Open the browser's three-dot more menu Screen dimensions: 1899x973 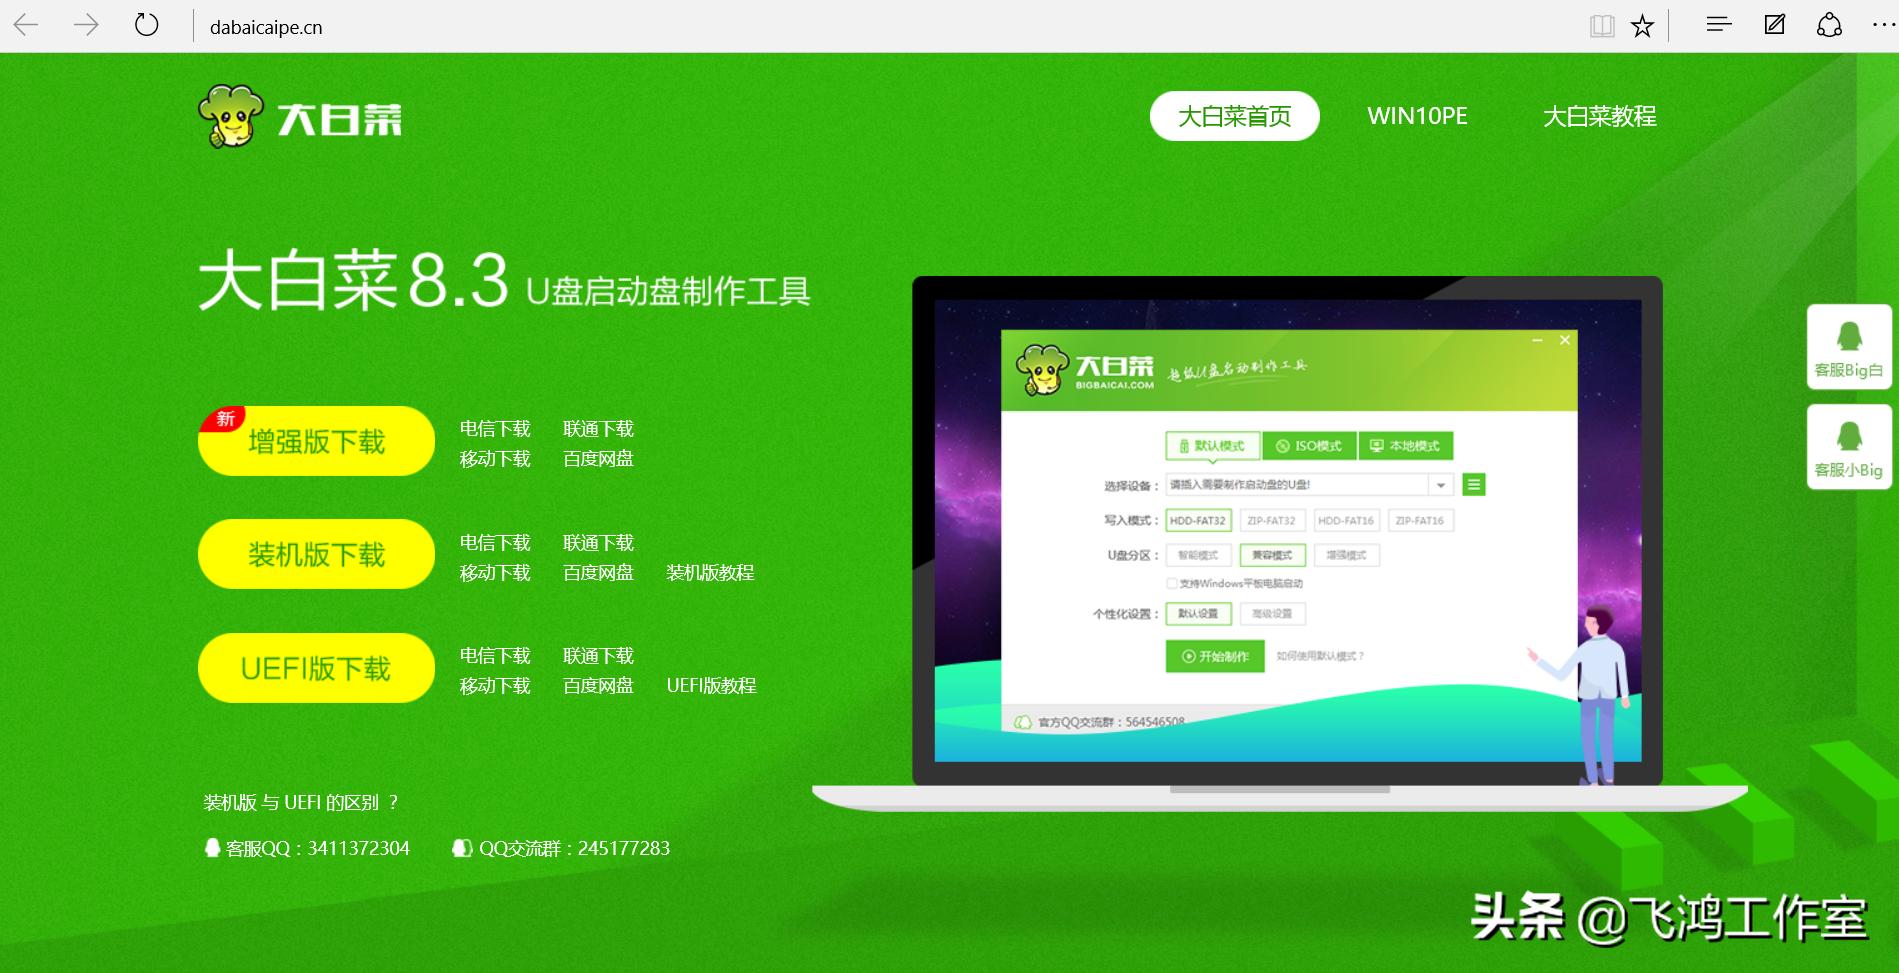[x=1882, y=26]
